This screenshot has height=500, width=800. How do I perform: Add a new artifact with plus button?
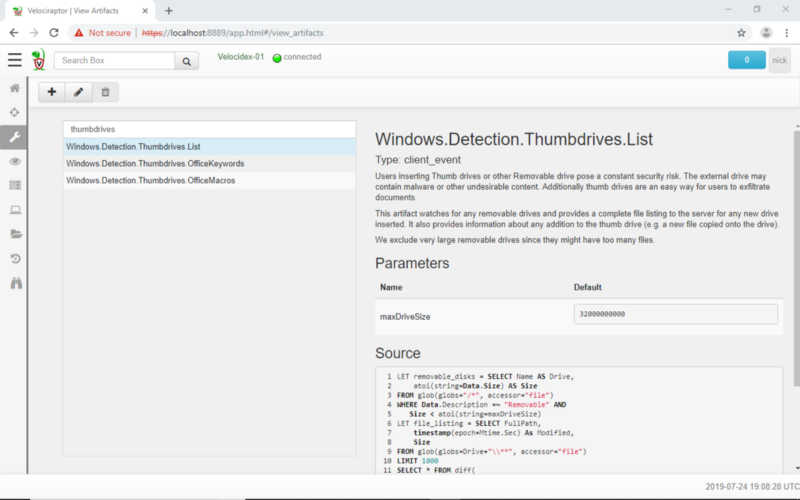(52, 92)
